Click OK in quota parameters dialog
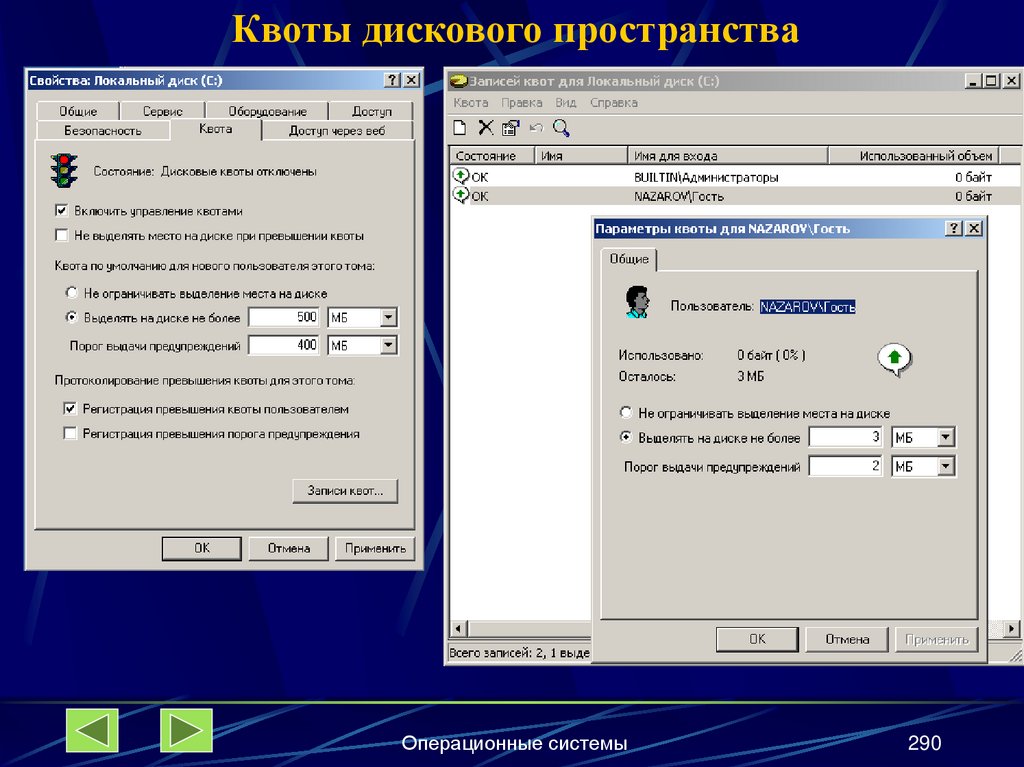Viewport: 1024px width, 767px height. click(757, 639)
